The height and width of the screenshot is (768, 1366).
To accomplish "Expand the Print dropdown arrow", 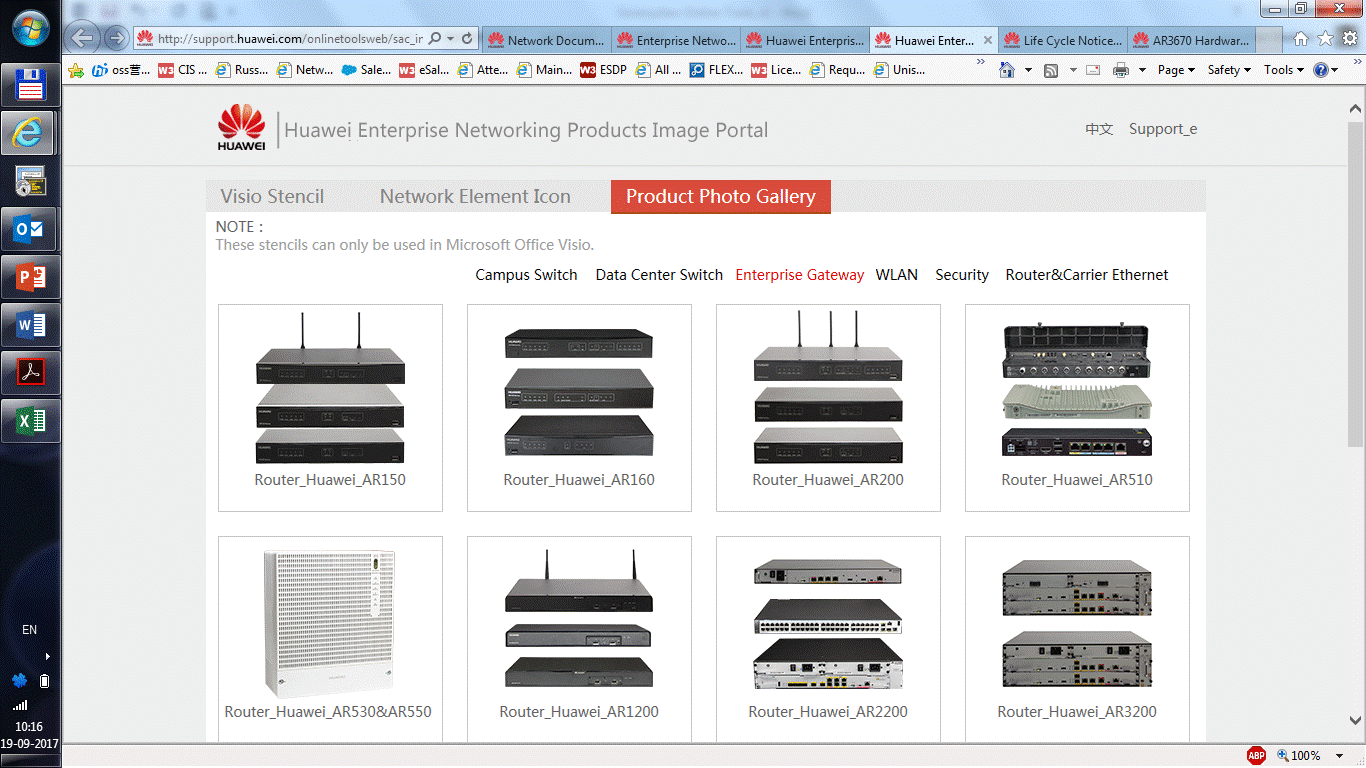I will 1142,70.
